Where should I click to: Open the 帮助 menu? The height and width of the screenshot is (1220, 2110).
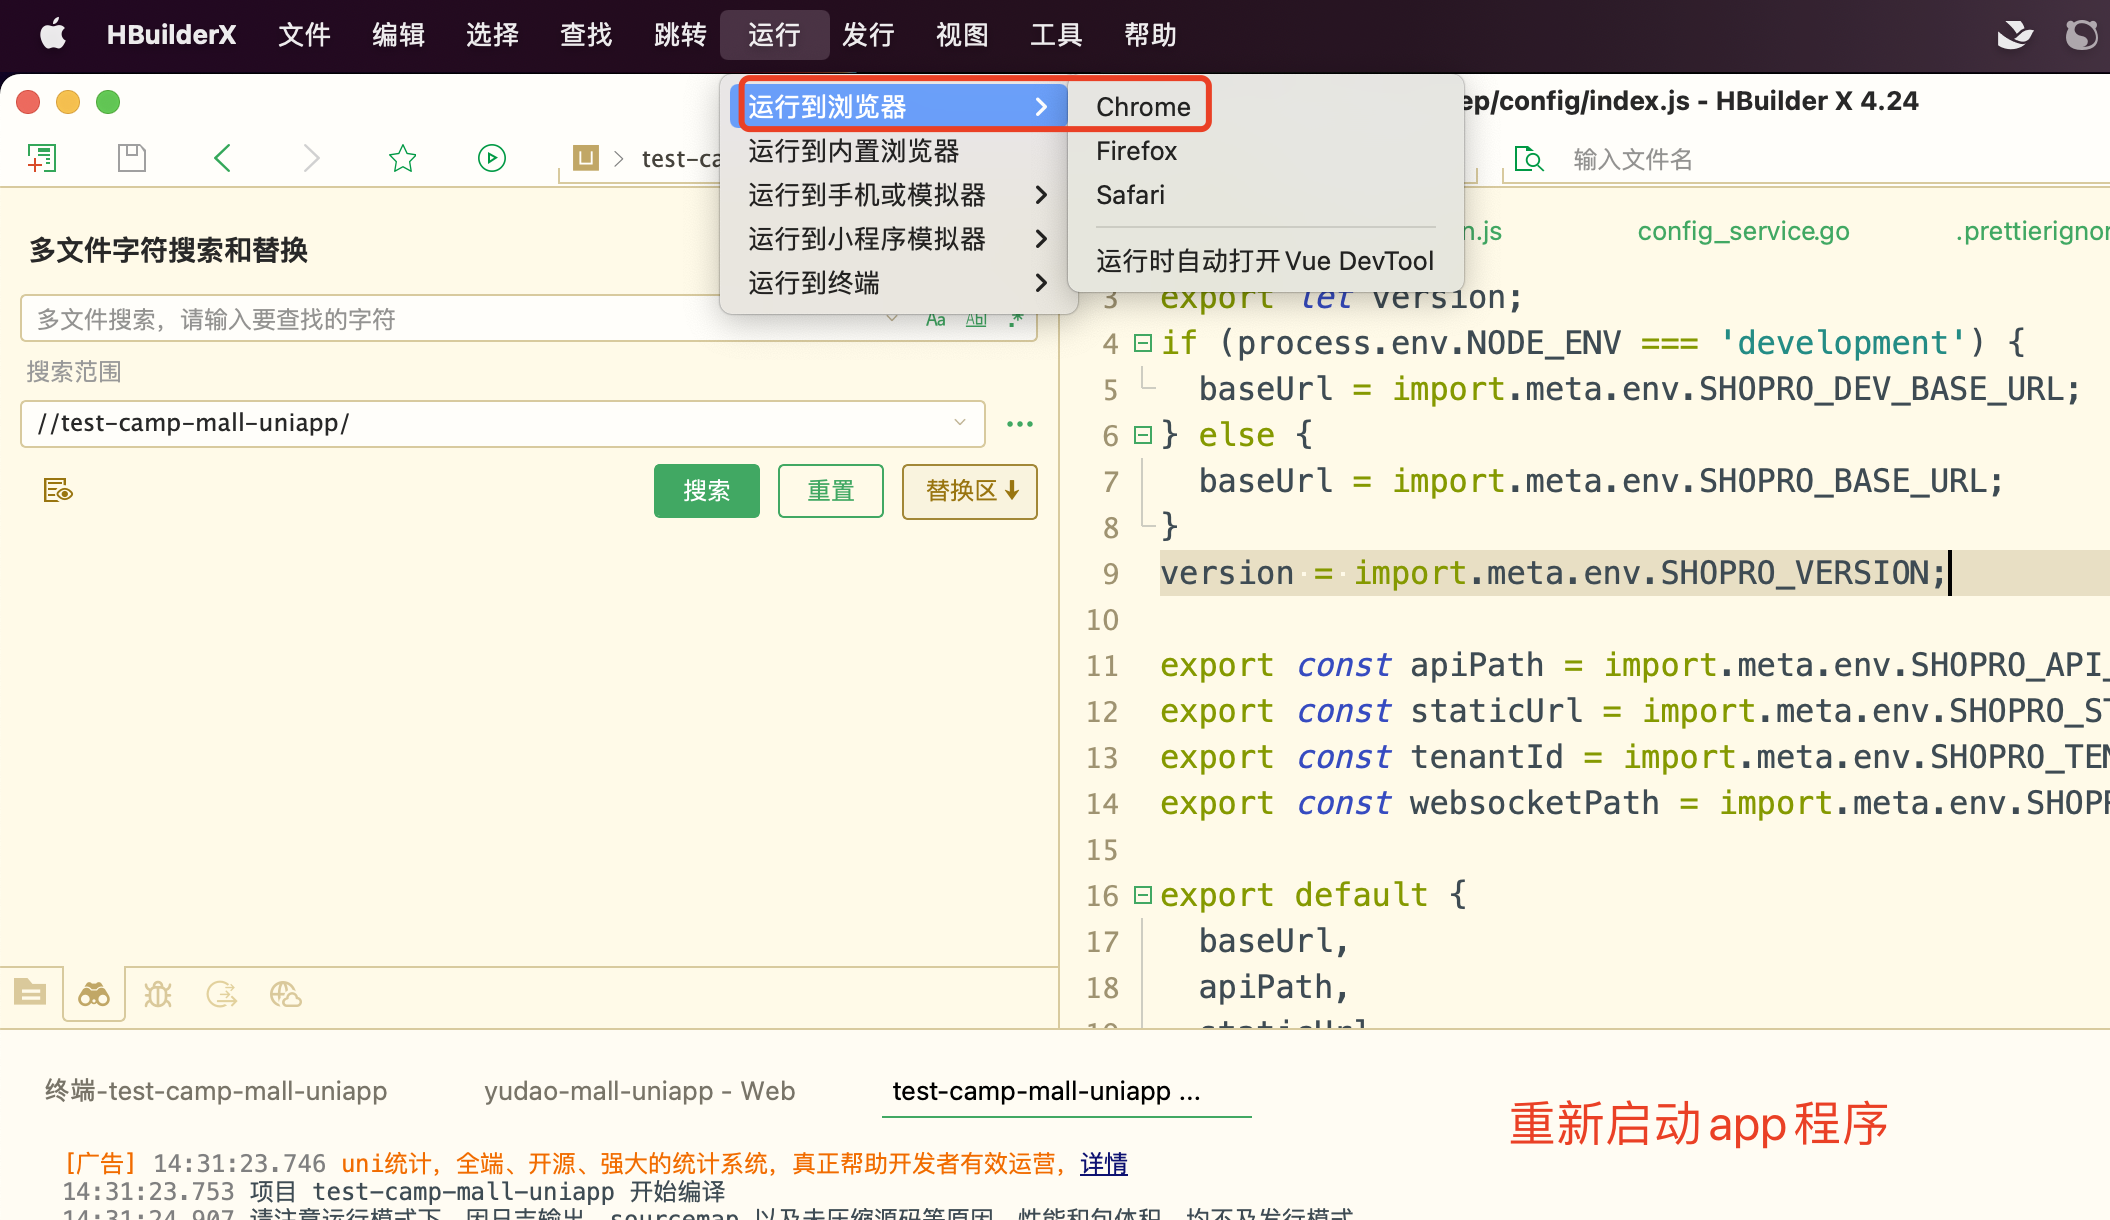(1150, 35)
